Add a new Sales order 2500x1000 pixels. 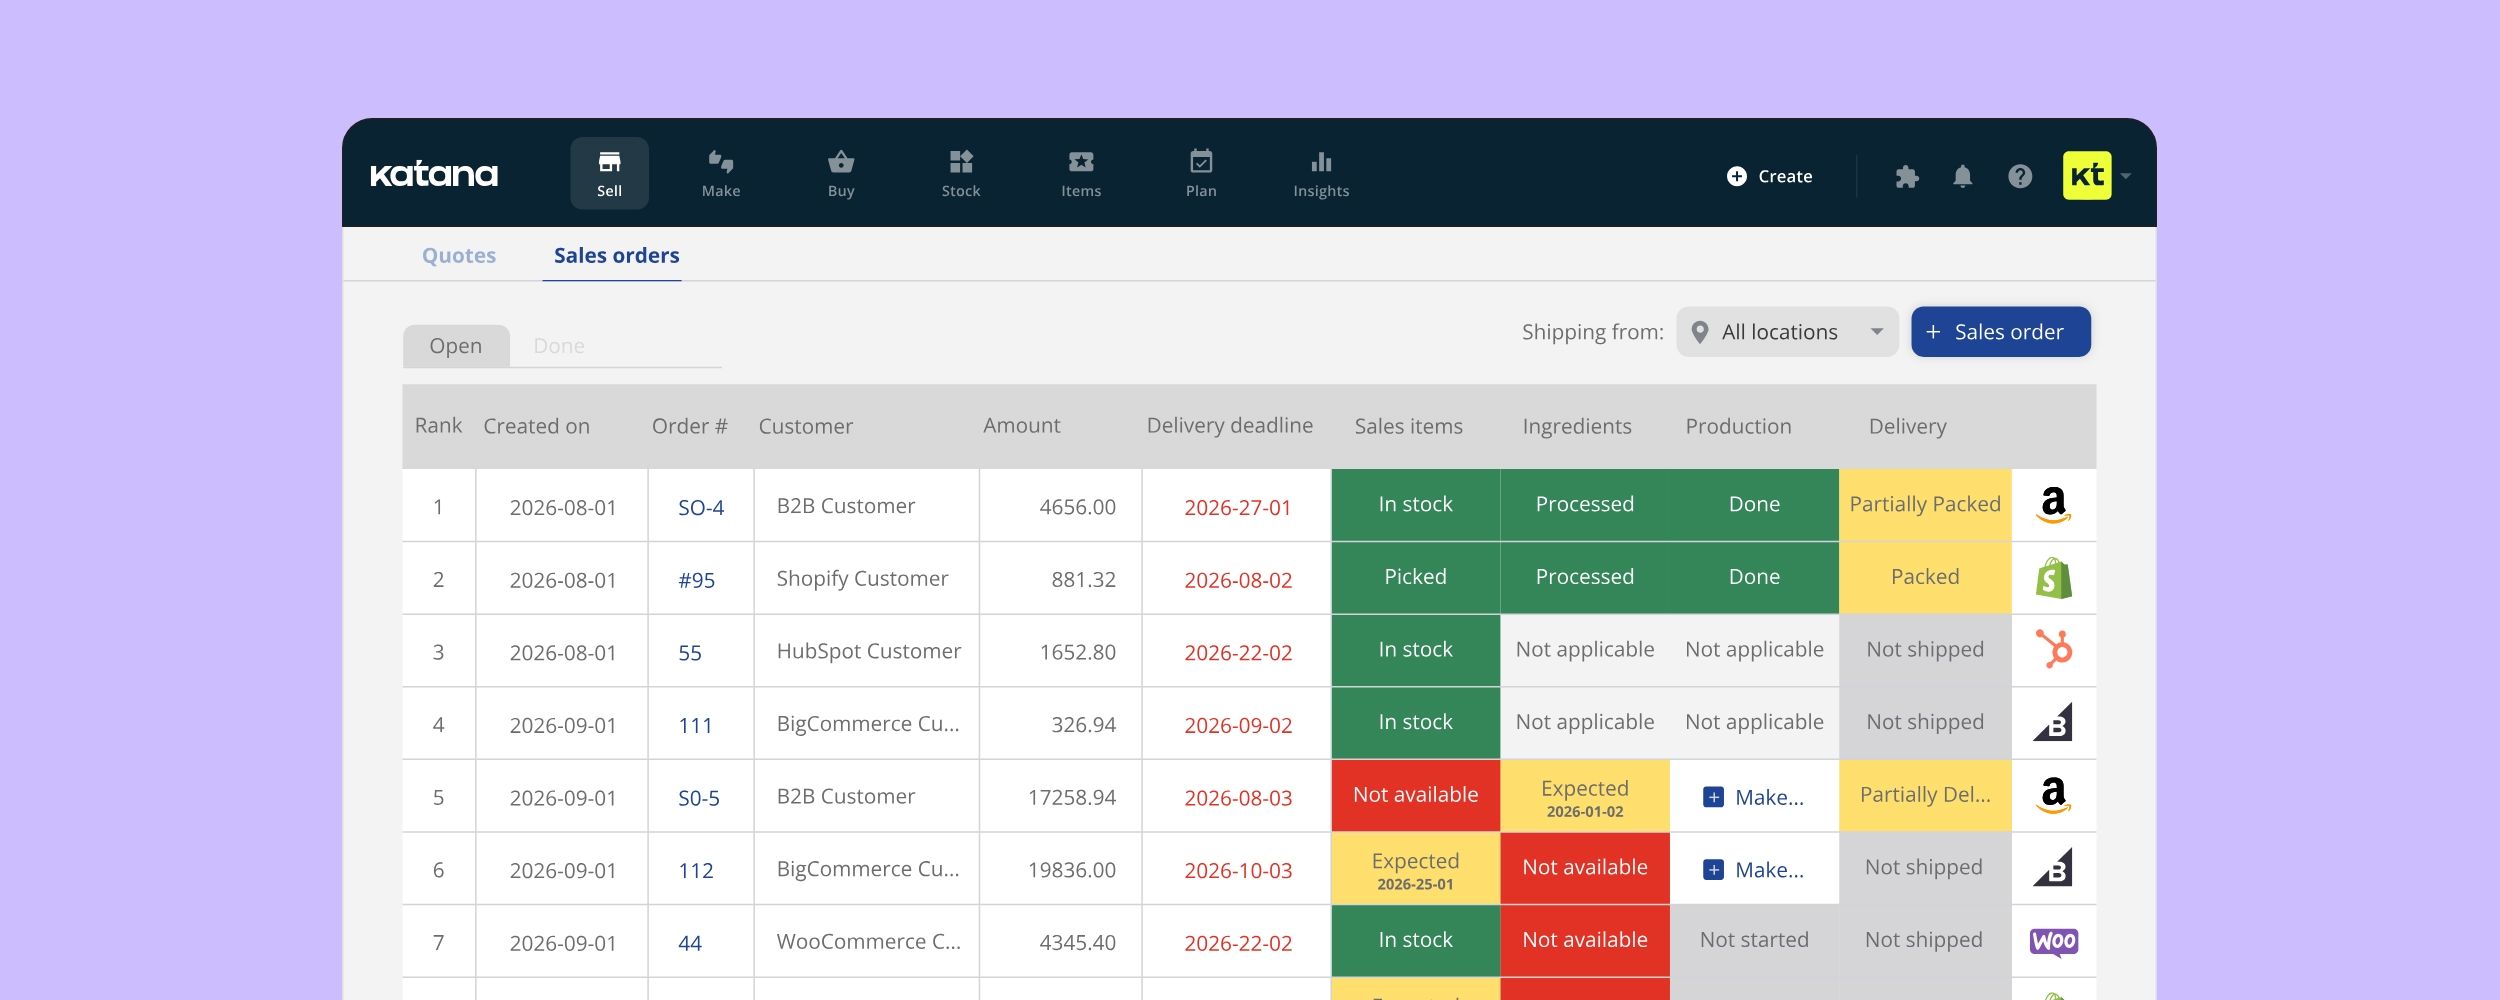2000,332
